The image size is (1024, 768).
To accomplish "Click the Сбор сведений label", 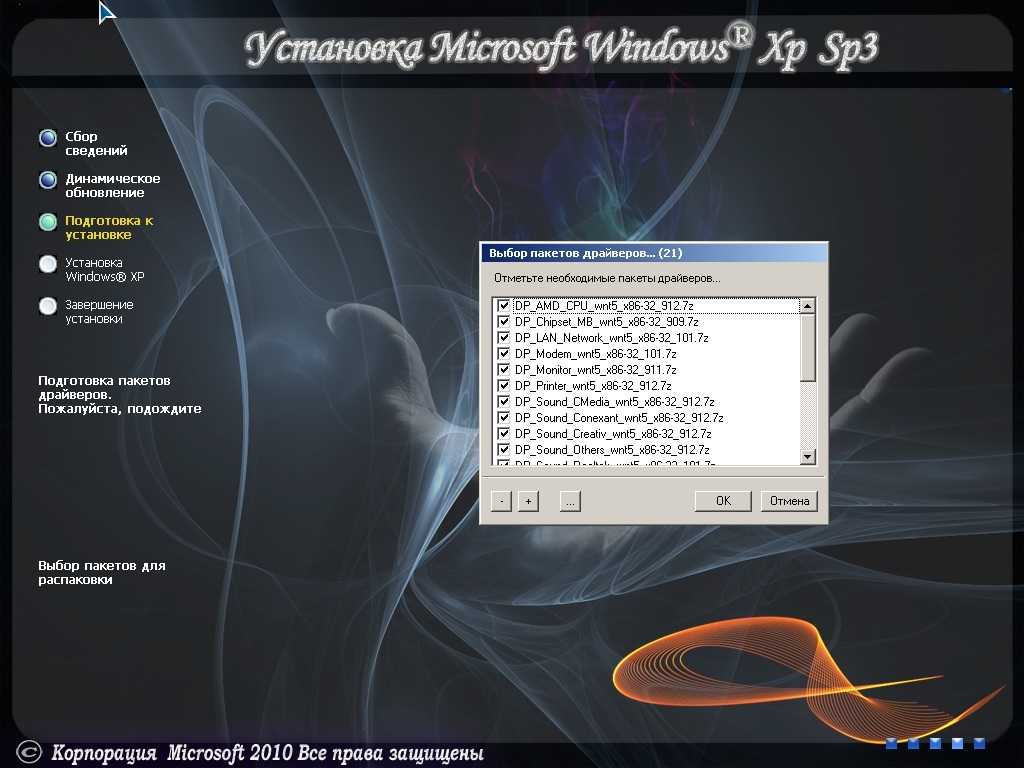I will 96,143.
